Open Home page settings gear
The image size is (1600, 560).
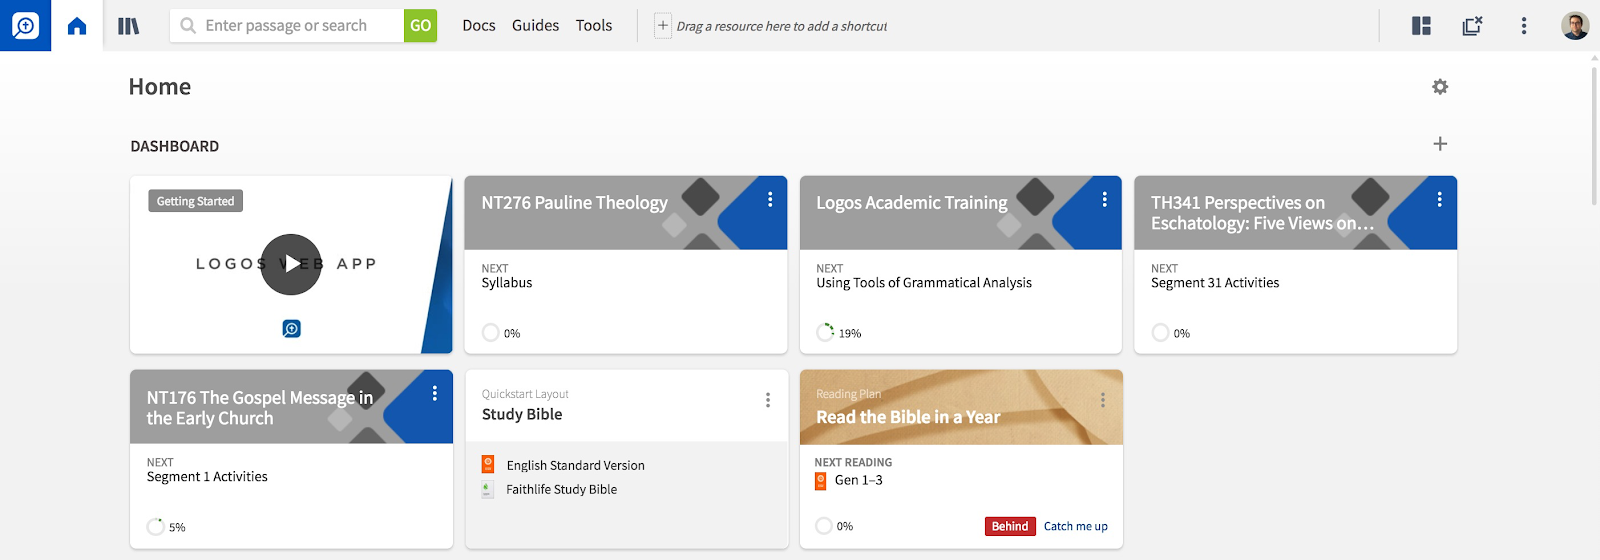[x=1440, y=87]
